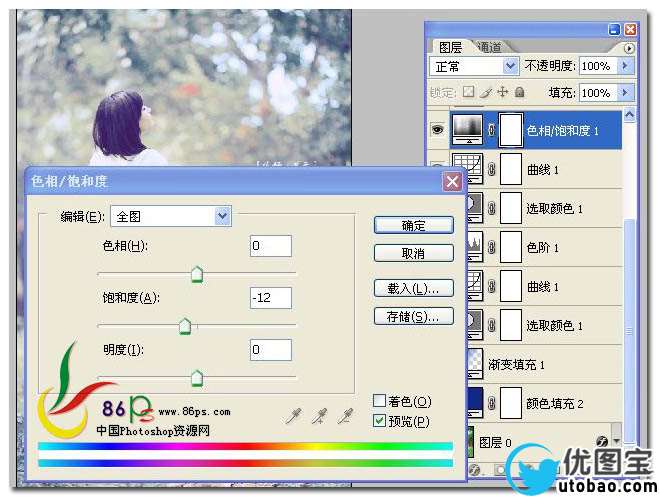
Task: Click the 不透明度 100% field
Action: (x=598, y=66)
